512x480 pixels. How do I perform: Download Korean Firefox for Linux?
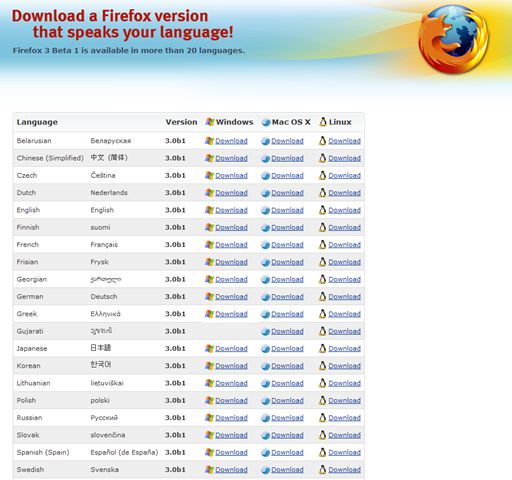coord(344,366)
